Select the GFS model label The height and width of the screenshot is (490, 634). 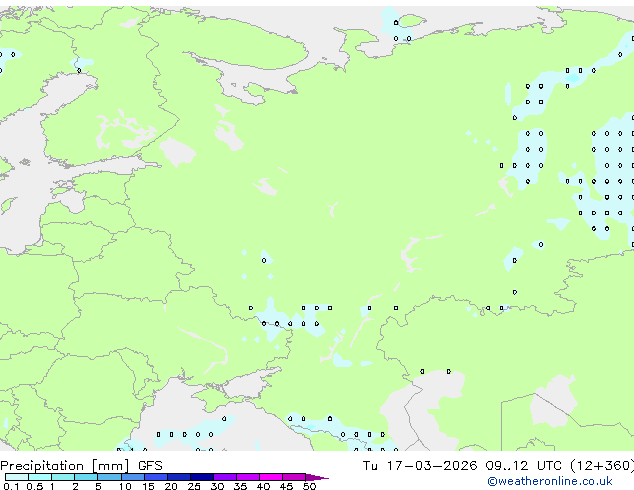pyautogui.click(x=150, y=465)
